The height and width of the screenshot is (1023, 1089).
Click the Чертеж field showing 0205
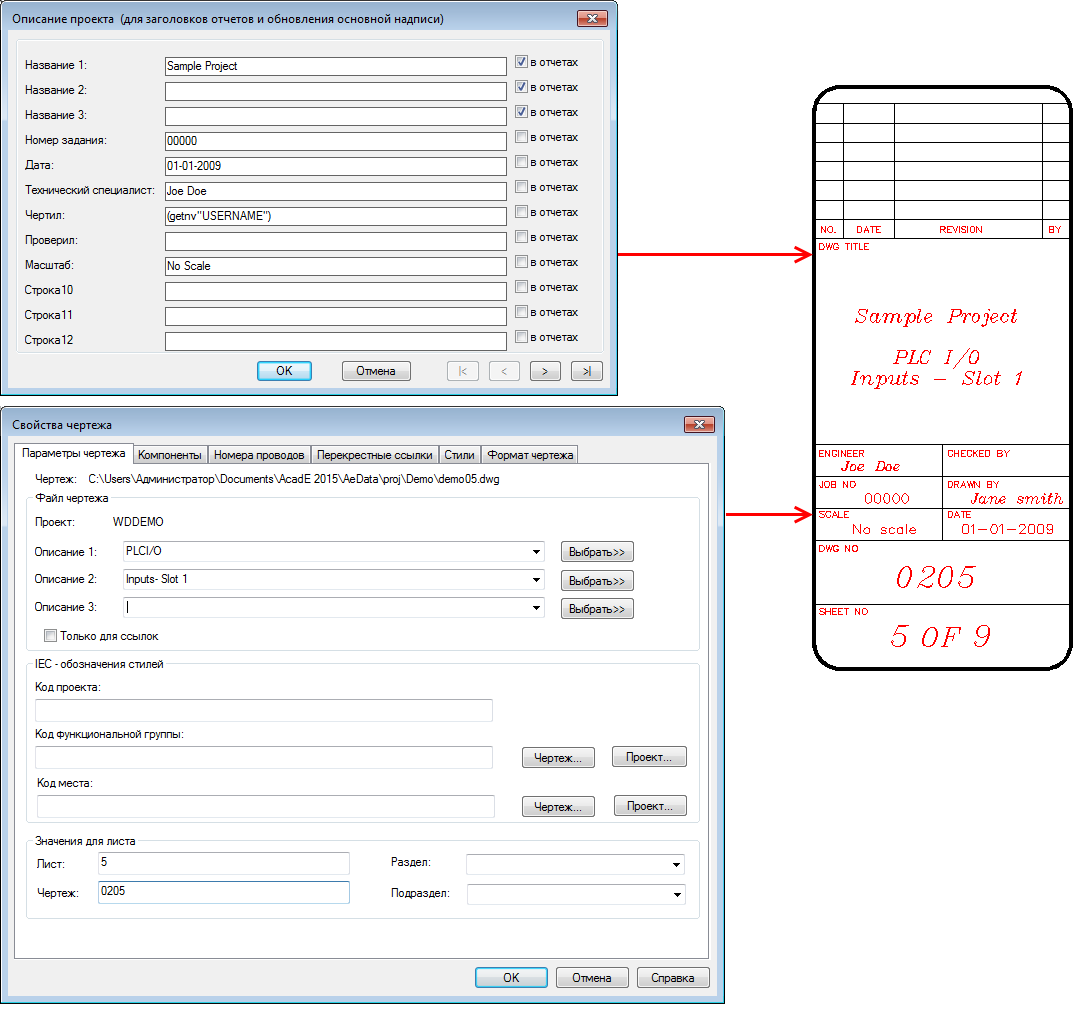(x=224, y=892)
